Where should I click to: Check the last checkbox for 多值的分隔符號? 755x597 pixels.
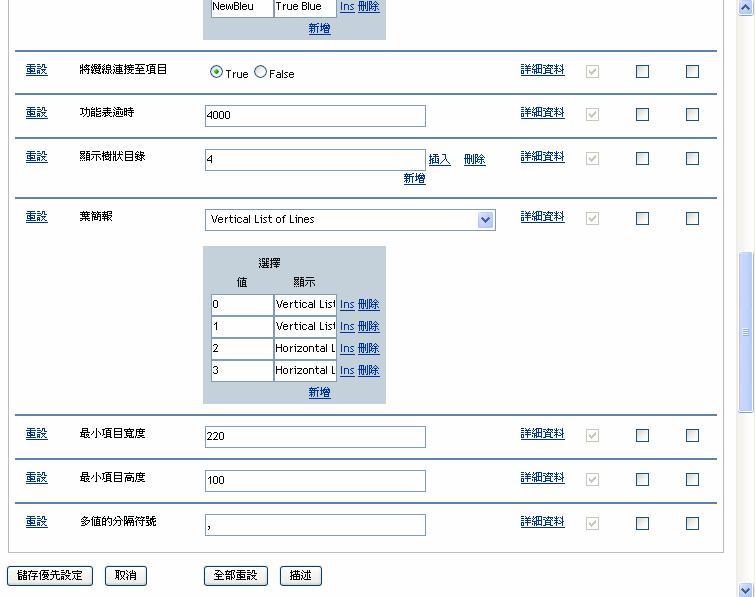[692, 523]
